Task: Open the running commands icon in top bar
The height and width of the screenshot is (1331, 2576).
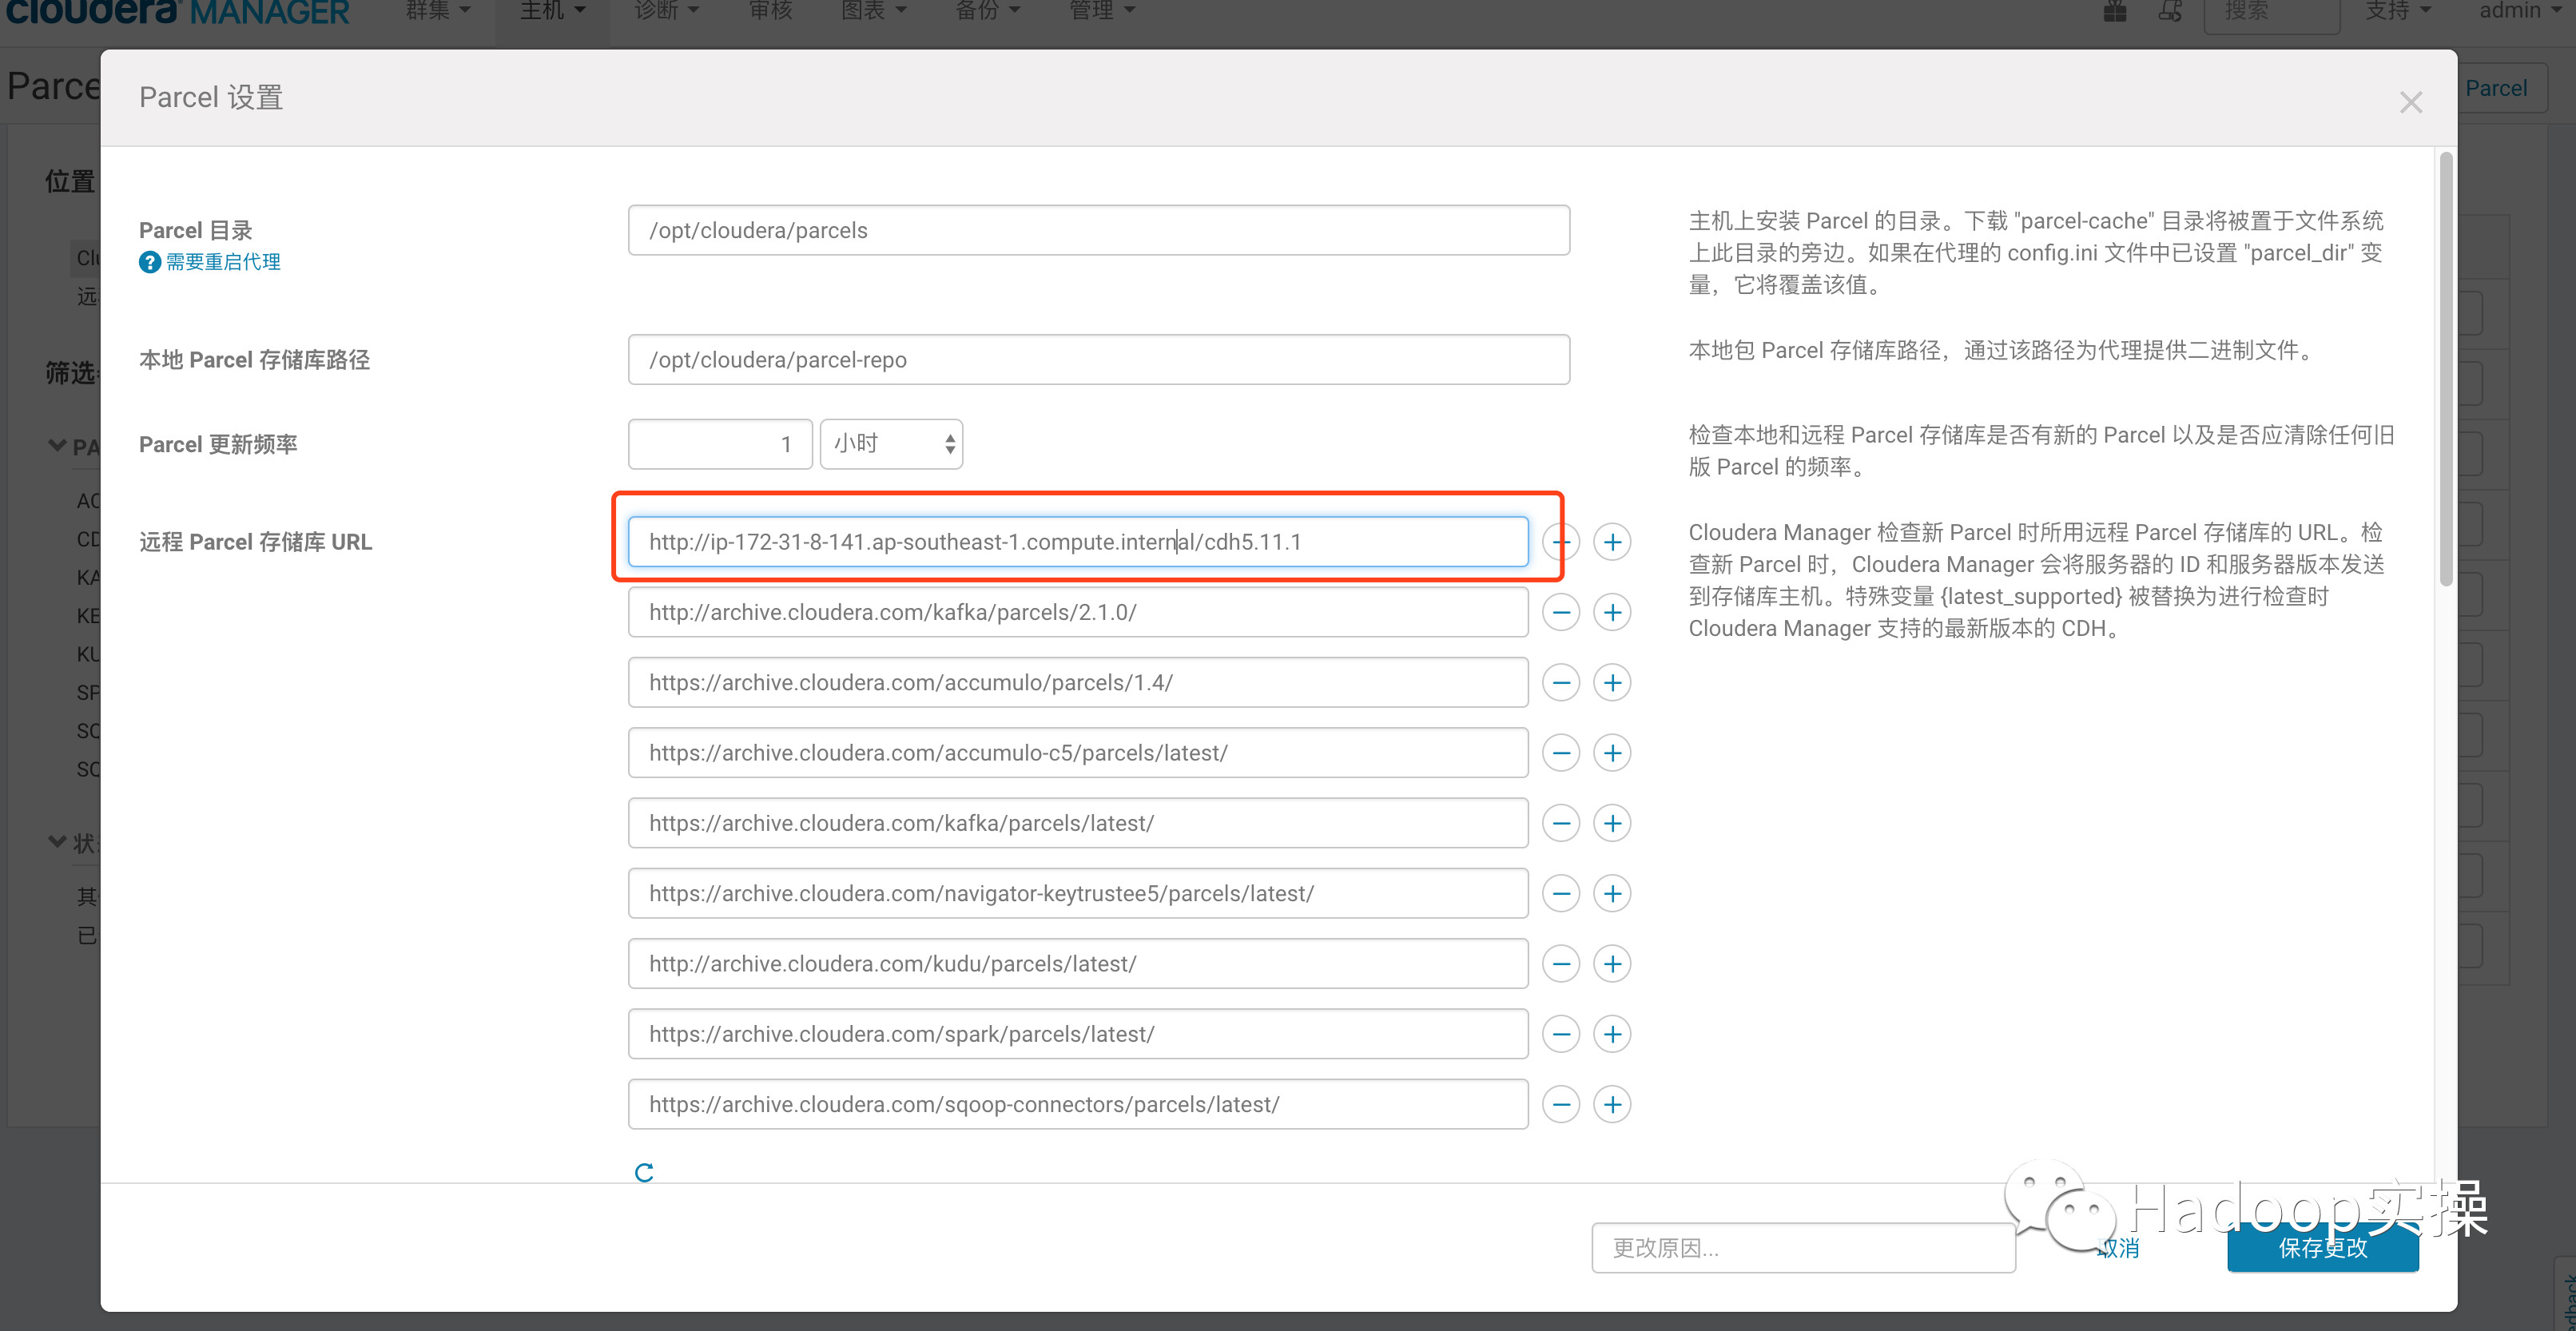Action: (x=2170, y=11)
